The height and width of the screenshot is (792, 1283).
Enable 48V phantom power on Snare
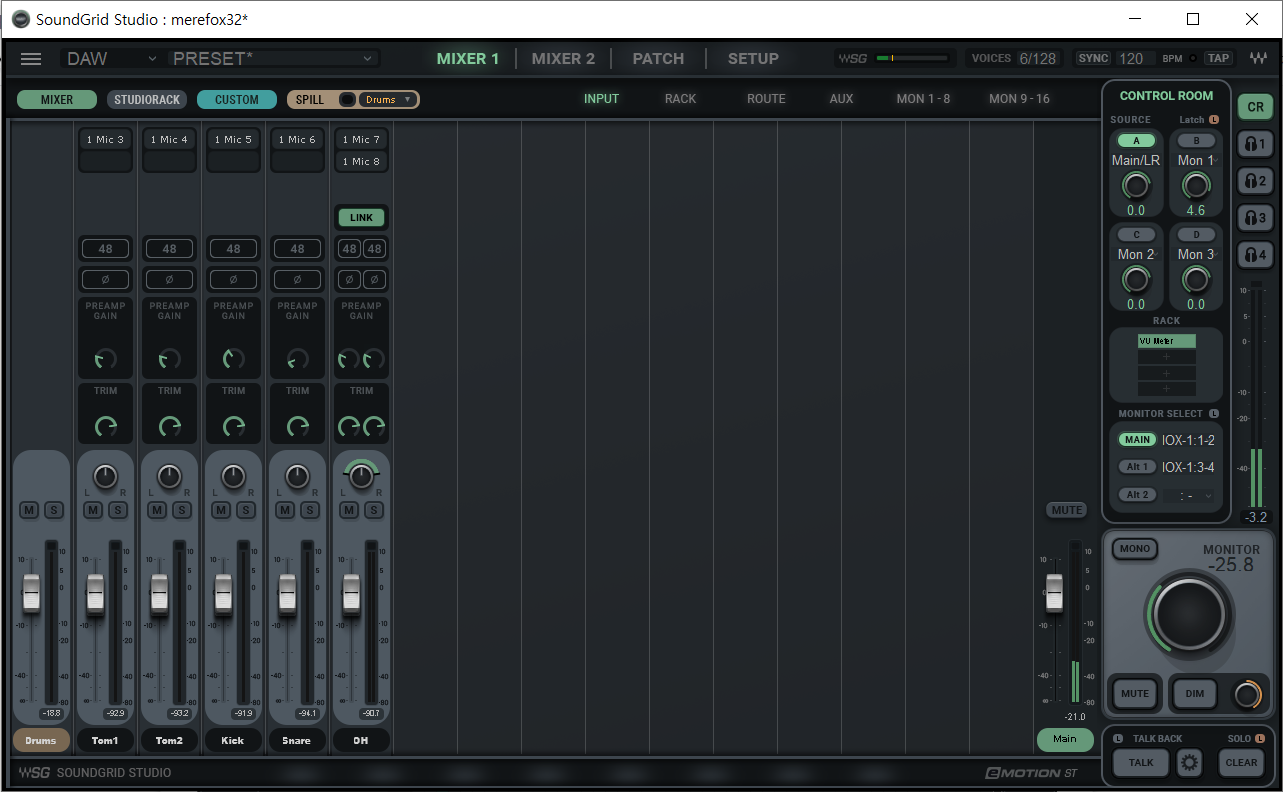tap(297, 249)
